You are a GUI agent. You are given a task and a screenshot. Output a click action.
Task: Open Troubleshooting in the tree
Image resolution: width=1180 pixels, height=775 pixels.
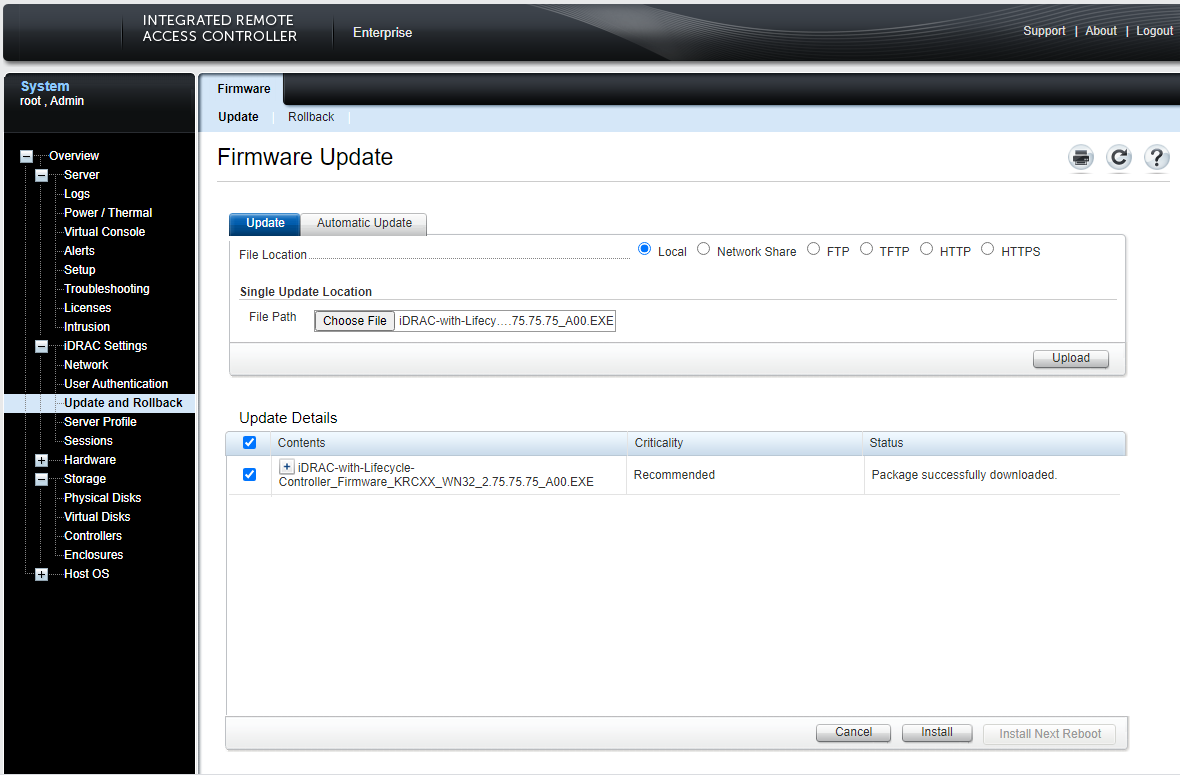point(107,289)
